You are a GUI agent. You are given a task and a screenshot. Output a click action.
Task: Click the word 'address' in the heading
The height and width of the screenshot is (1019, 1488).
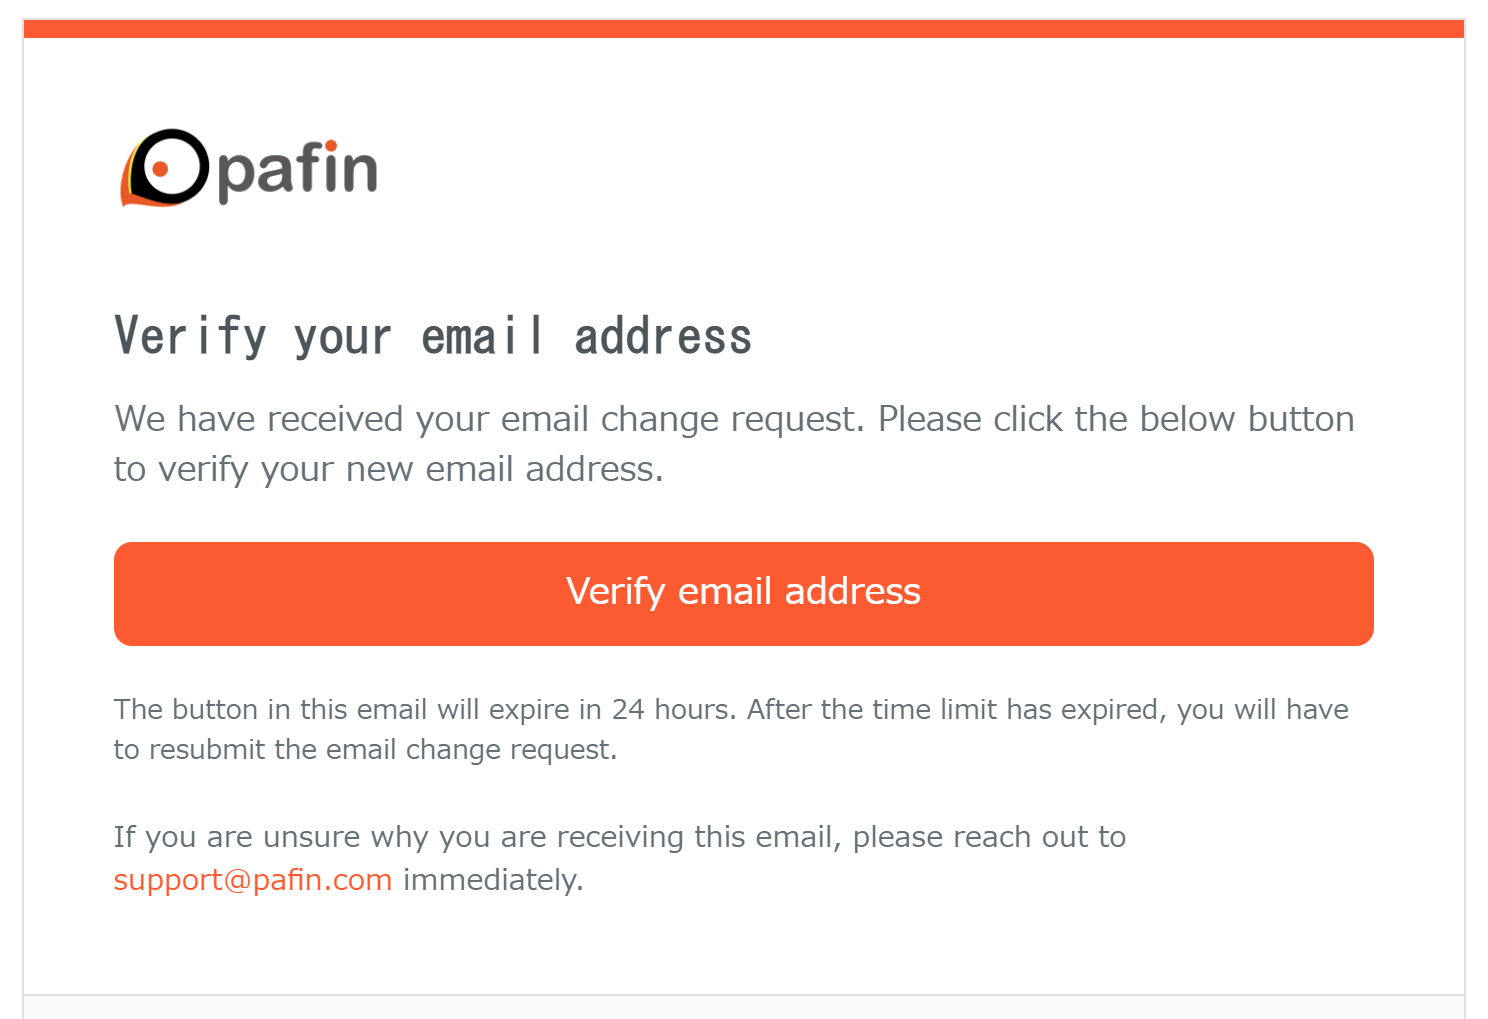[x=663, y=337]
